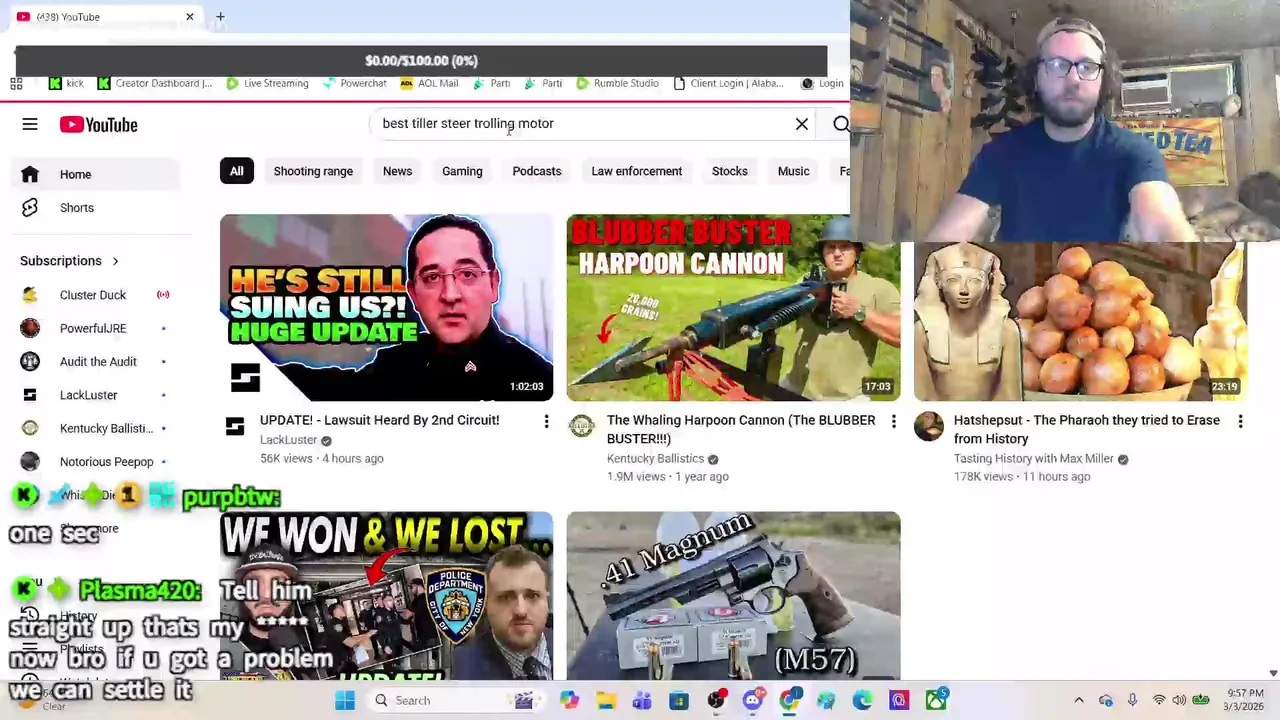Open the Microsoft Store taskbar icon

pyautogui.click(x=679, y=701)
